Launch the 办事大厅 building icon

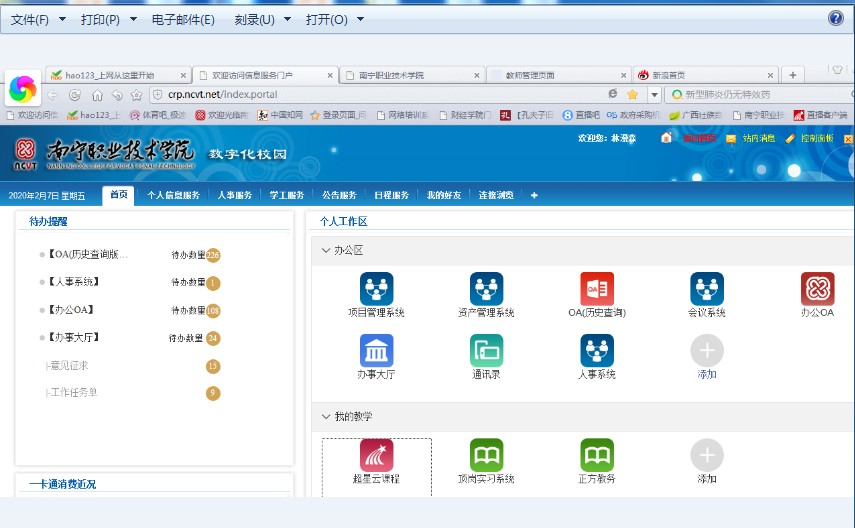tap(377, 351)
